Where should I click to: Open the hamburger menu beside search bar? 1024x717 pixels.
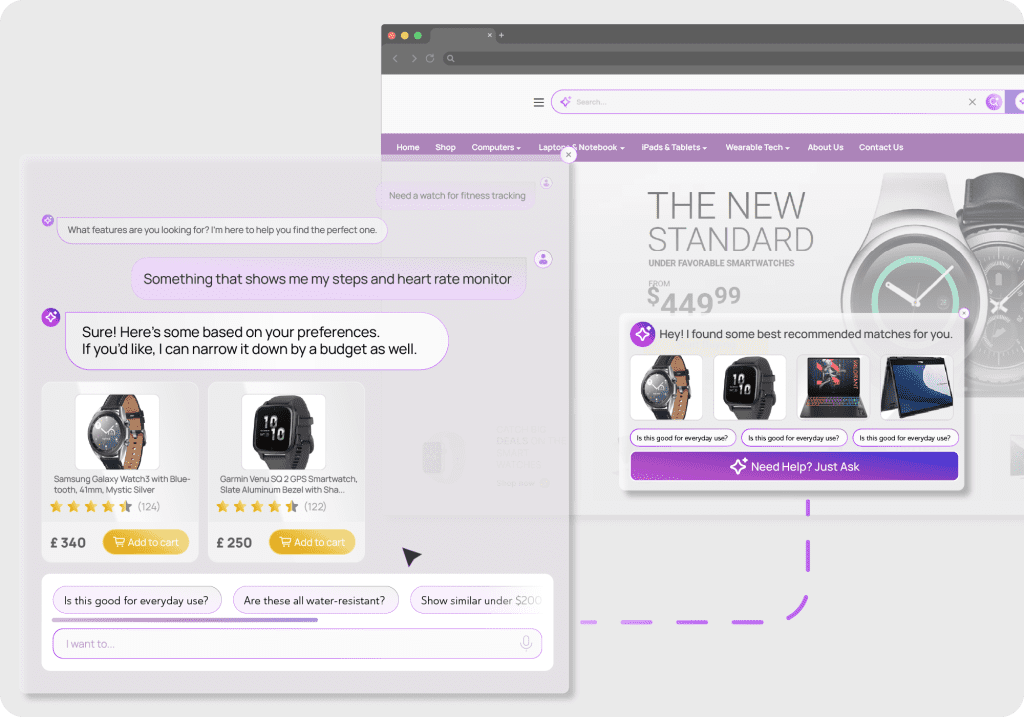pos(539,103)
